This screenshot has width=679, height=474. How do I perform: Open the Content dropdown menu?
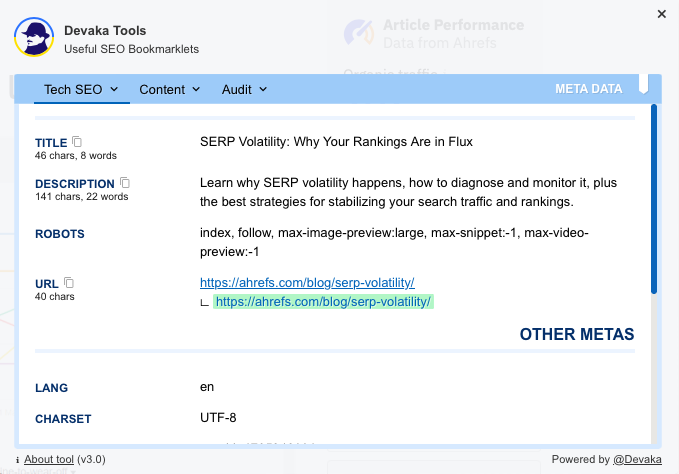[170, 90]
